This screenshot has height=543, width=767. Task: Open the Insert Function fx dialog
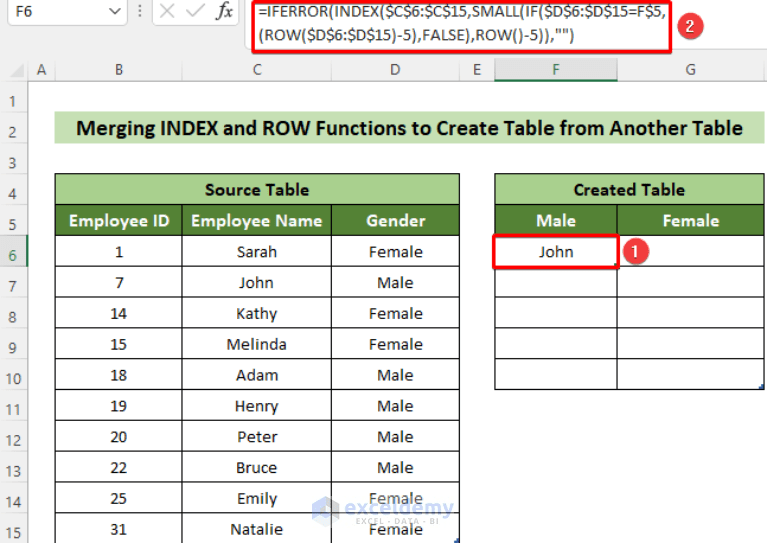[224, 11]
